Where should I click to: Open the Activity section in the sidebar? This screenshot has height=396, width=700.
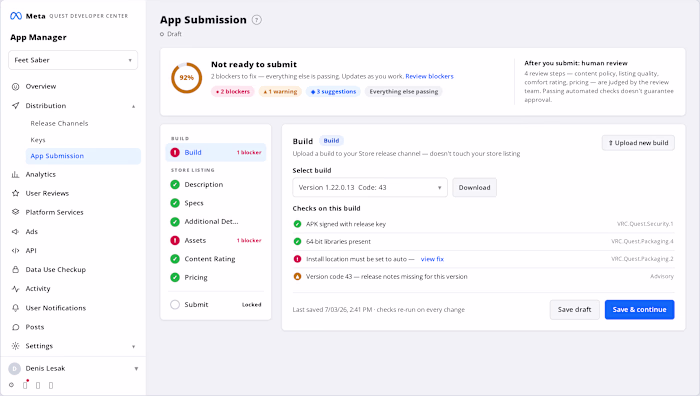coord(38,288)
